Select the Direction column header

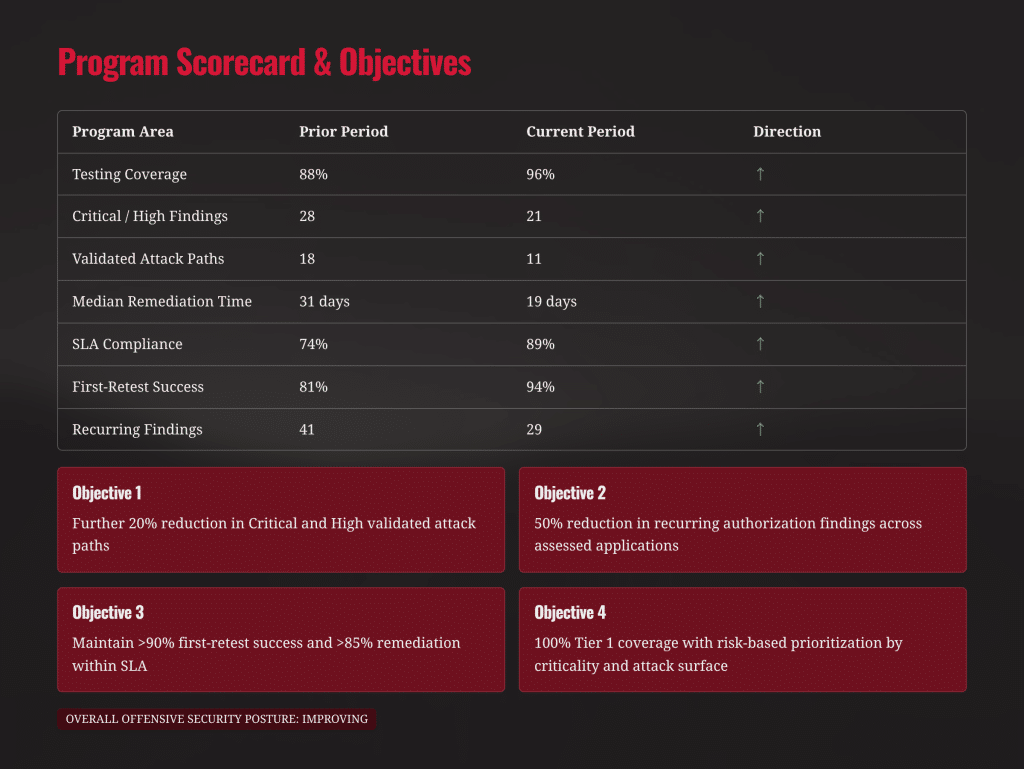pyautogui.click(x=787, y=132)
